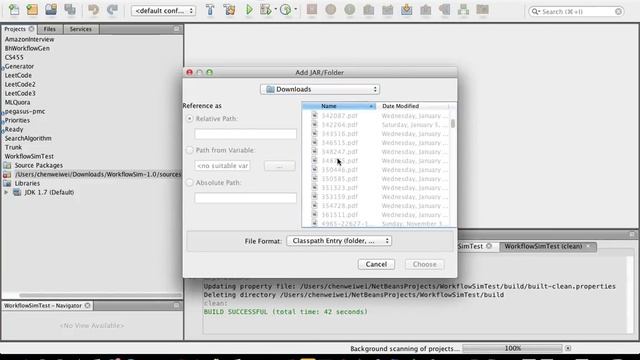Select the Relative Path radio button

point(189,118)
